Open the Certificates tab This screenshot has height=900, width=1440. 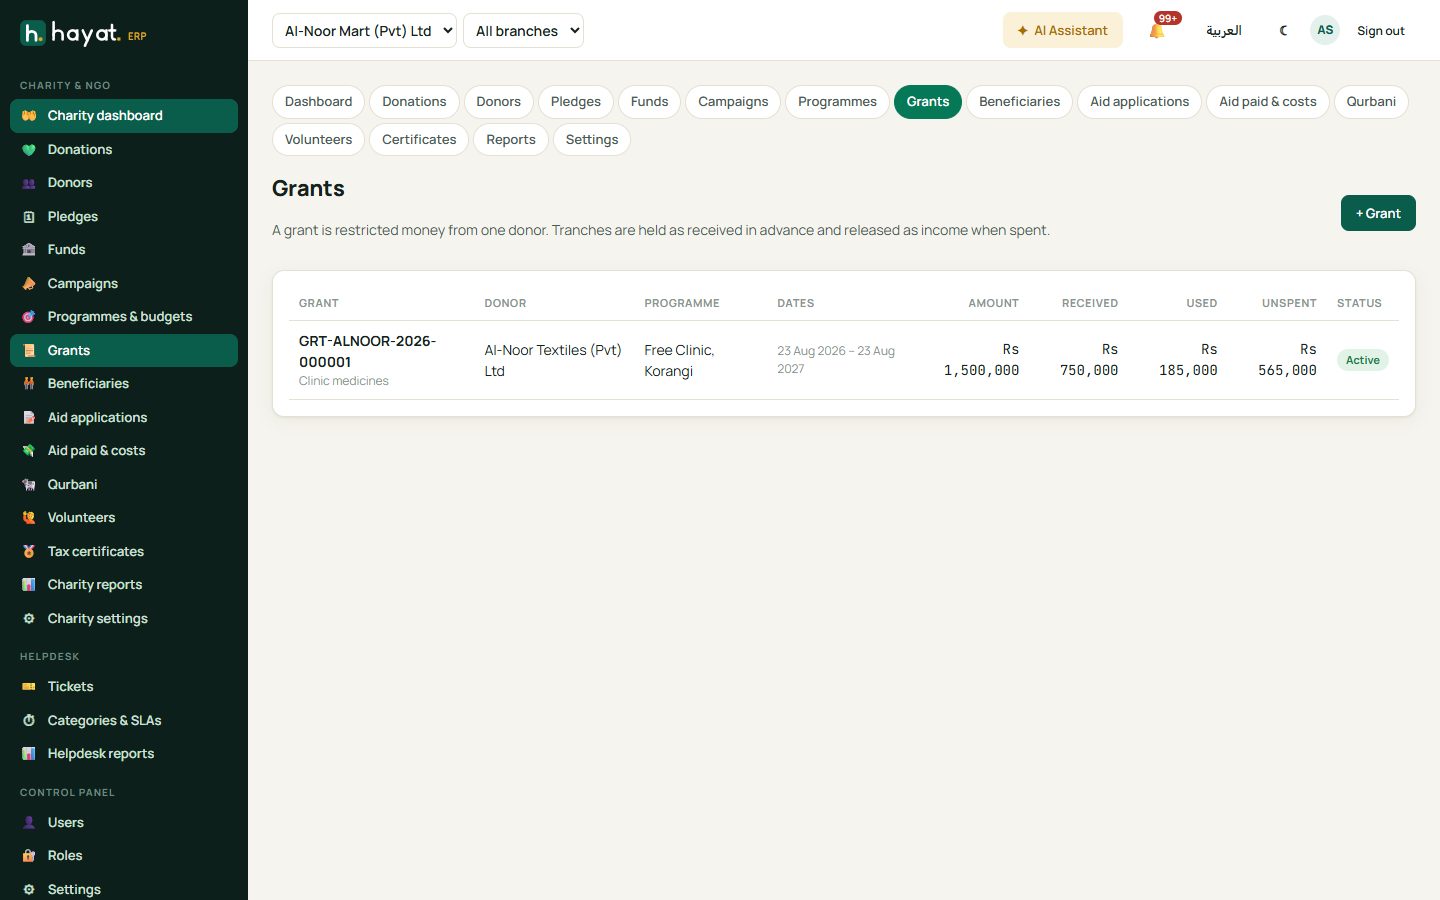click(x=419, y=140)
